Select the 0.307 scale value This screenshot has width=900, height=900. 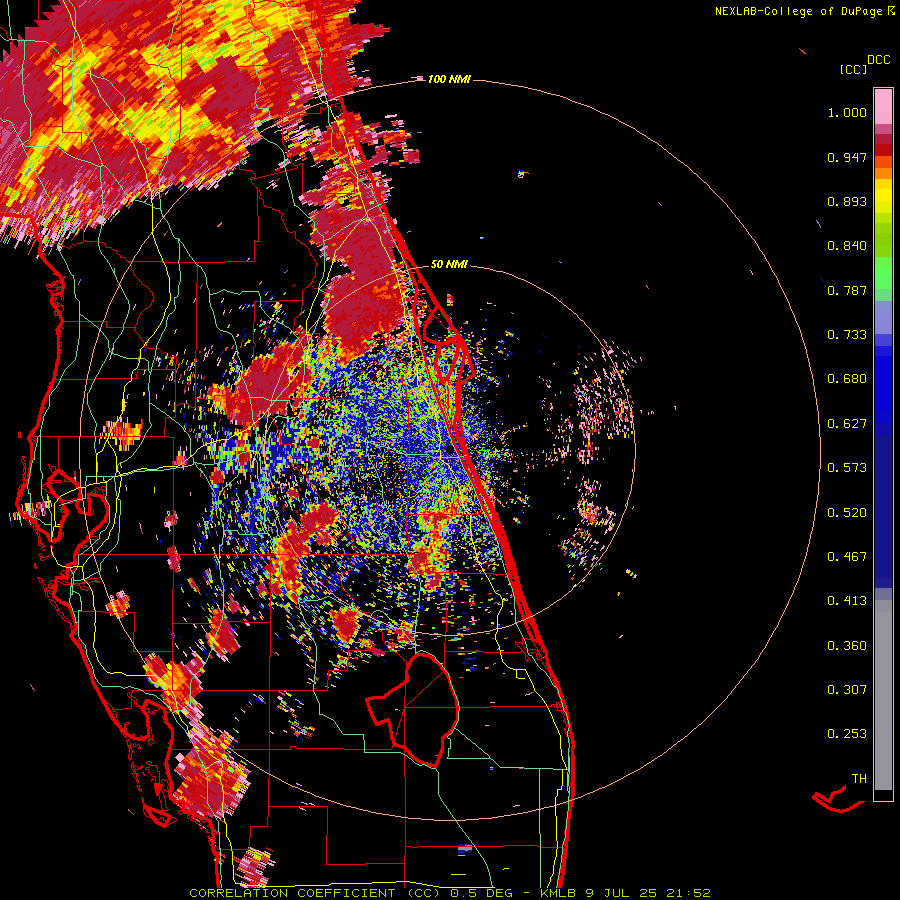847,690
